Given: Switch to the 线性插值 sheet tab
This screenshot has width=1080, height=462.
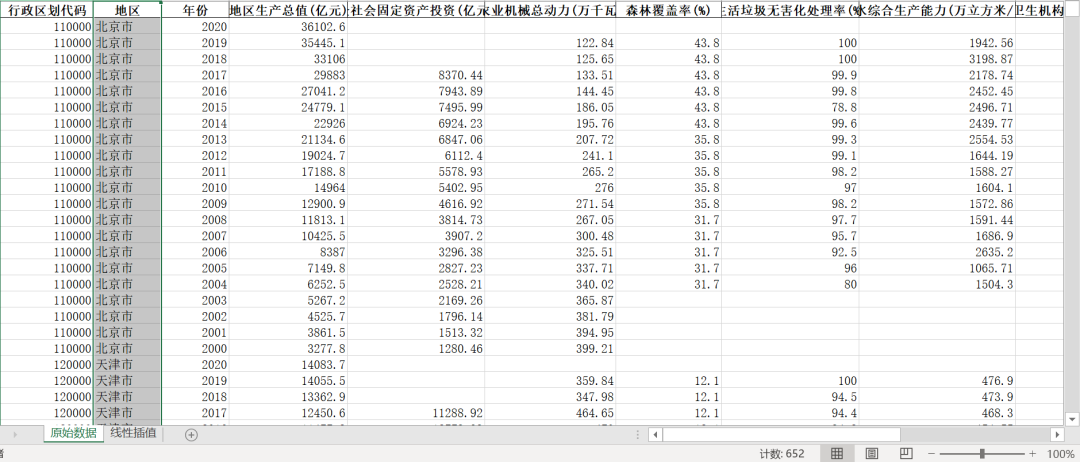Looking at the screenshot, I should (134, 434).
